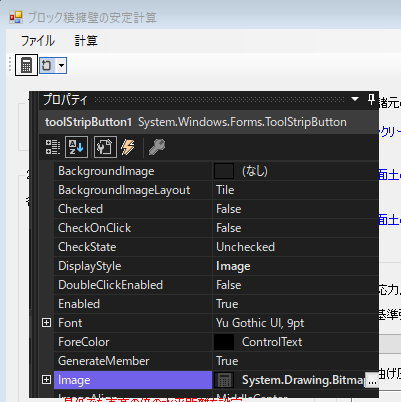Select the Checked property name
Screen dimensions: 401x402
(x=80, y=209)
